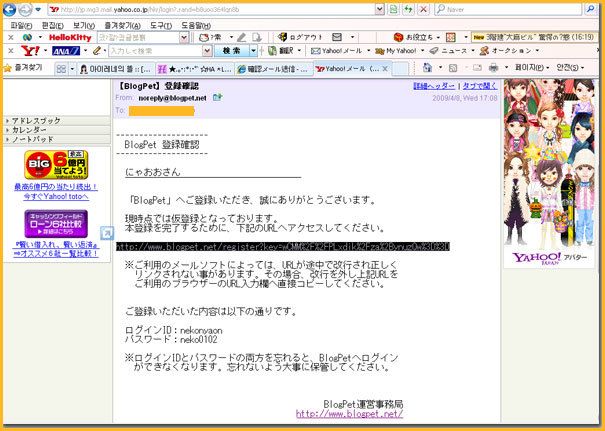The image size is (605, 431).
Task: Expand the dropdown beside the 検索 button
Action: tap(253, 51)
